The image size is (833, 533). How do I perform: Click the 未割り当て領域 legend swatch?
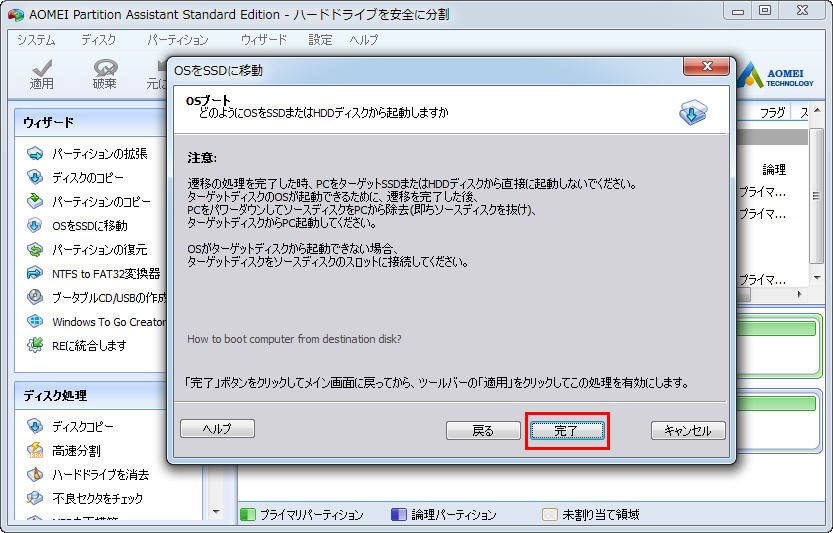[549, 514]
